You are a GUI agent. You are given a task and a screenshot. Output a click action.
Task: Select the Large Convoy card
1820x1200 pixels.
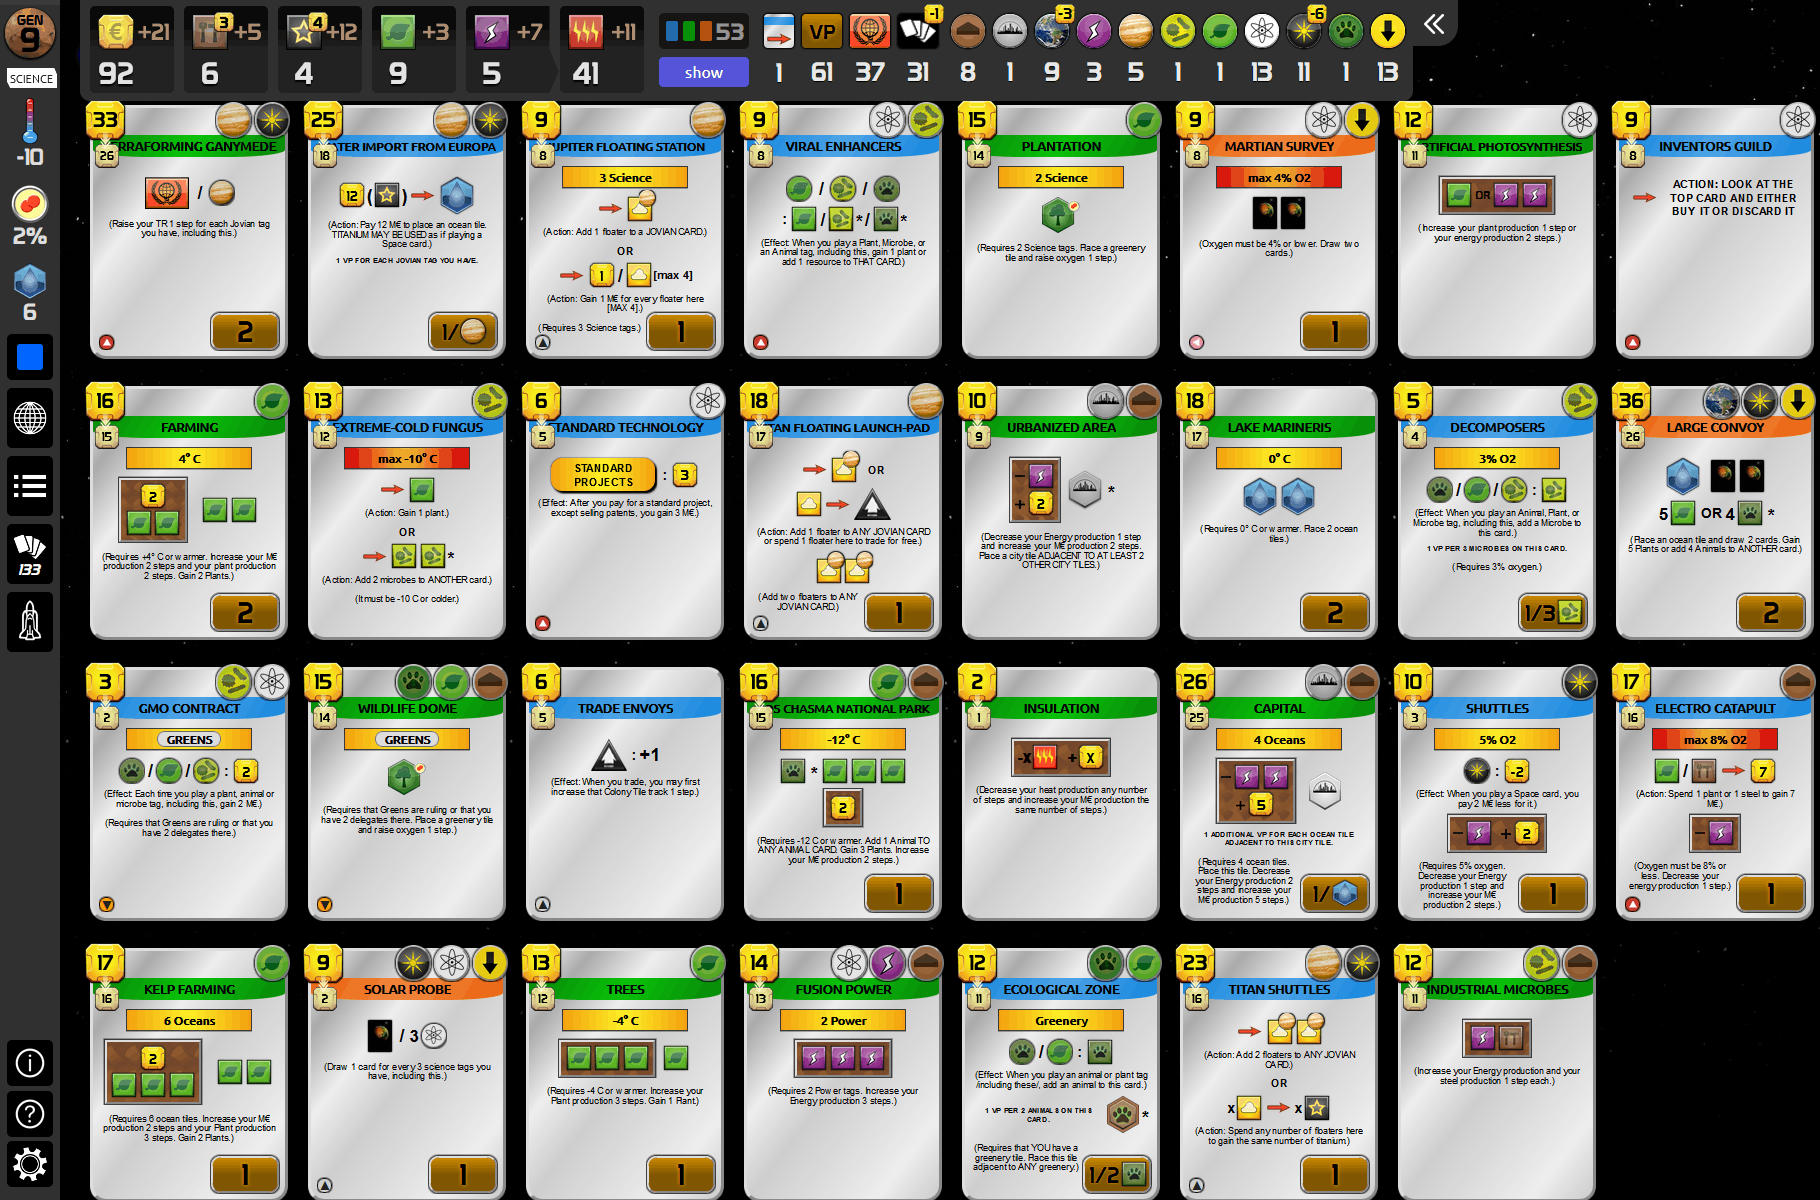(x=1715, y=511)
